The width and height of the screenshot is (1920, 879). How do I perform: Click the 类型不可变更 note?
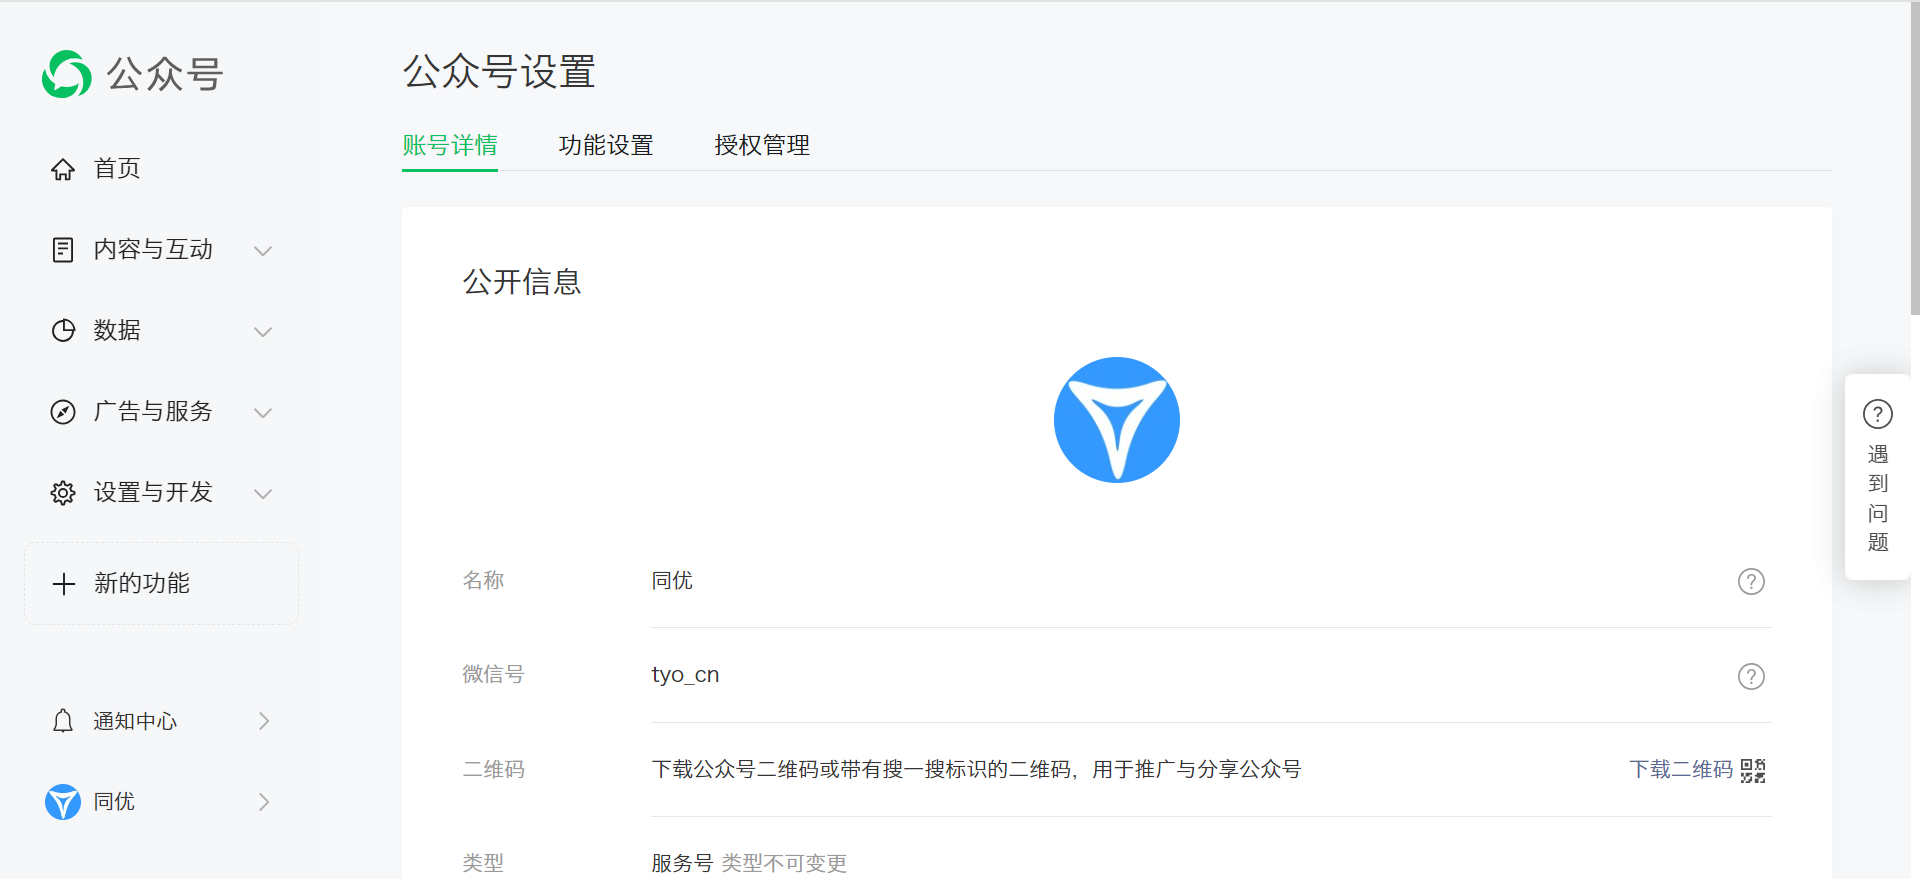tap(784, 863)
